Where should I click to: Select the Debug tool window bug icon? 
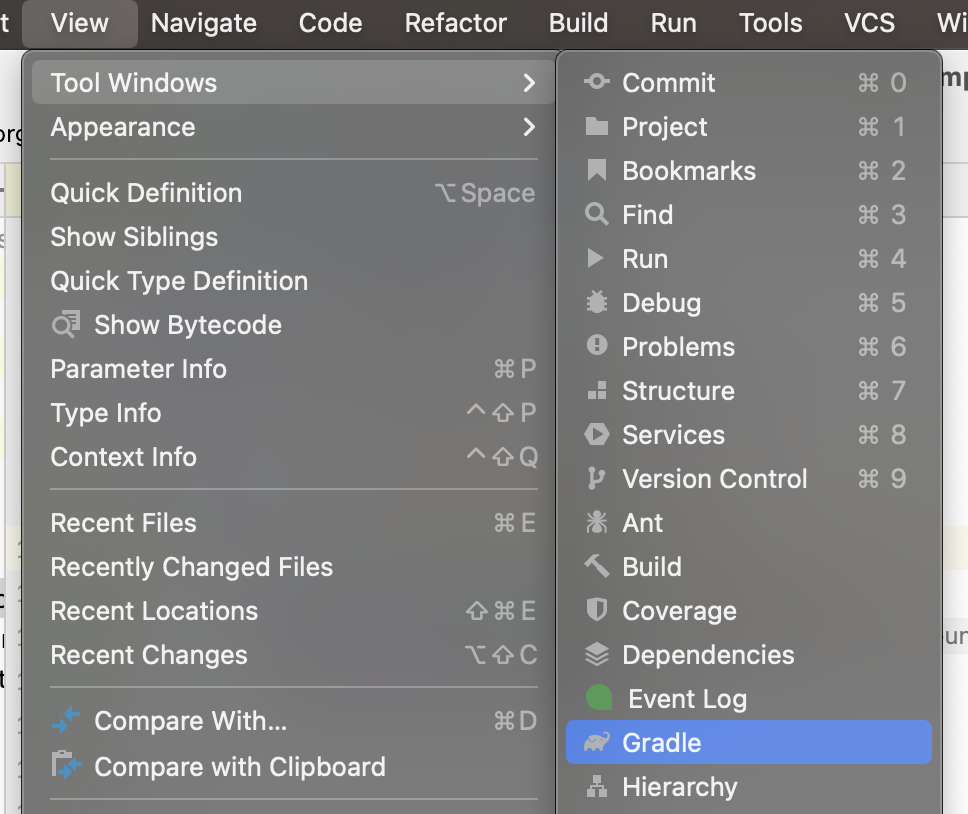(x=596, y=303)
